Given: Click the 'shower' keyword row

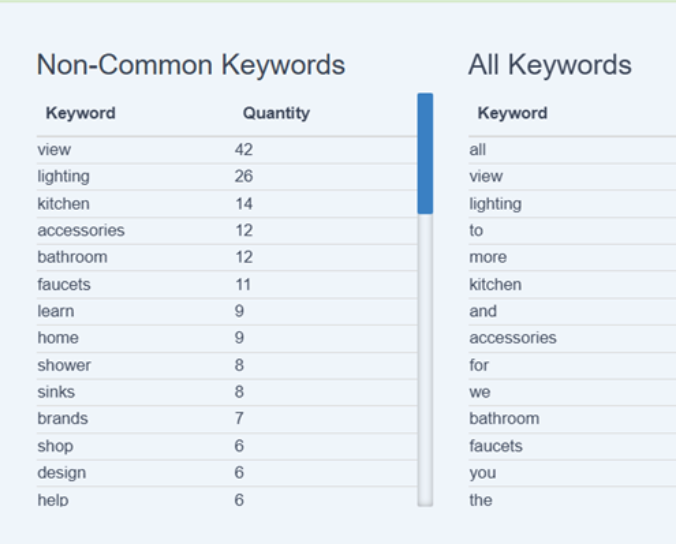Looking at the screenshot, I should click(64, 366).
